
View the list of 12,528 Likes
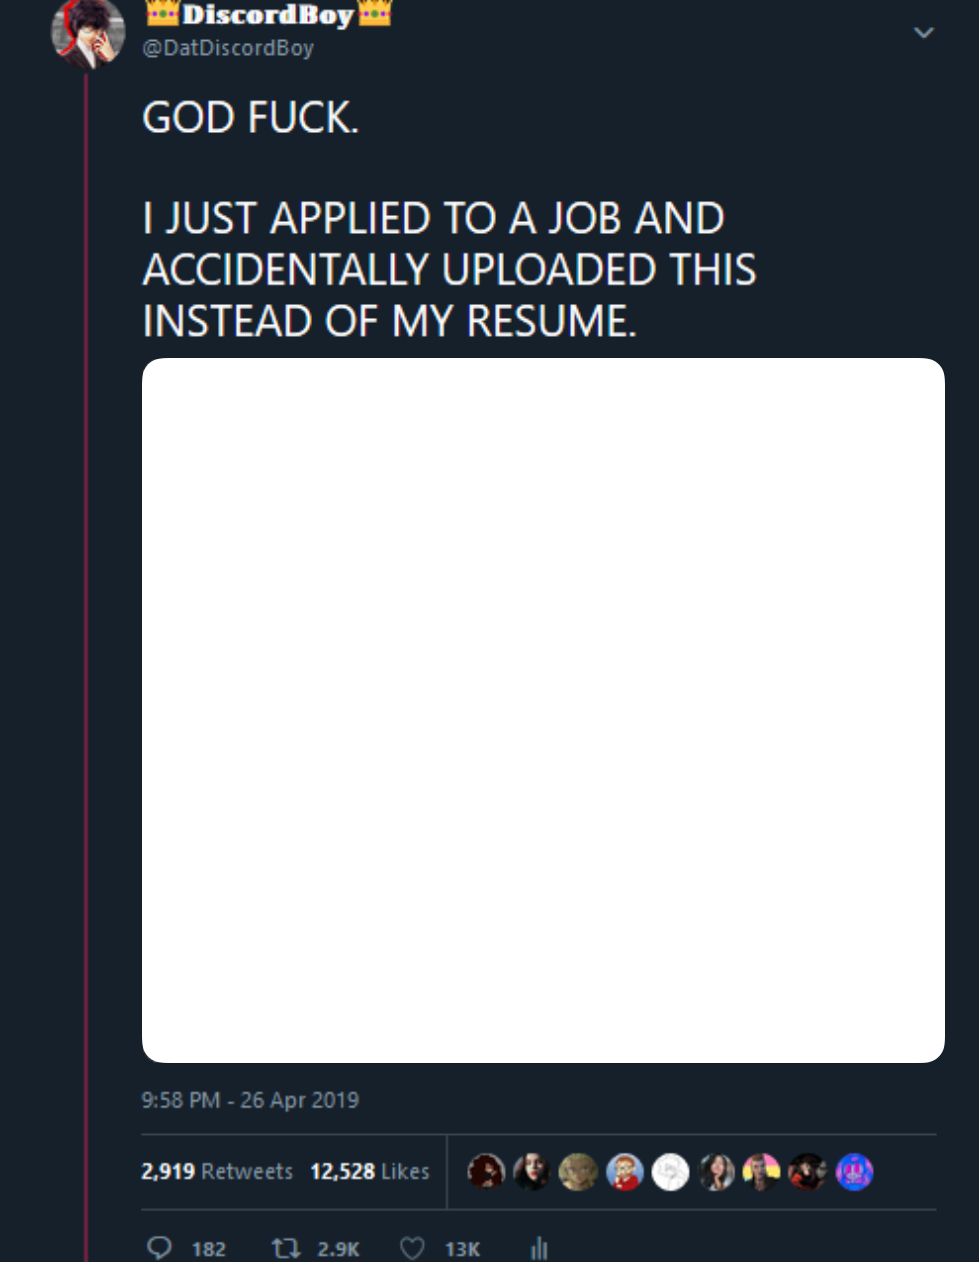(370, 1171)
